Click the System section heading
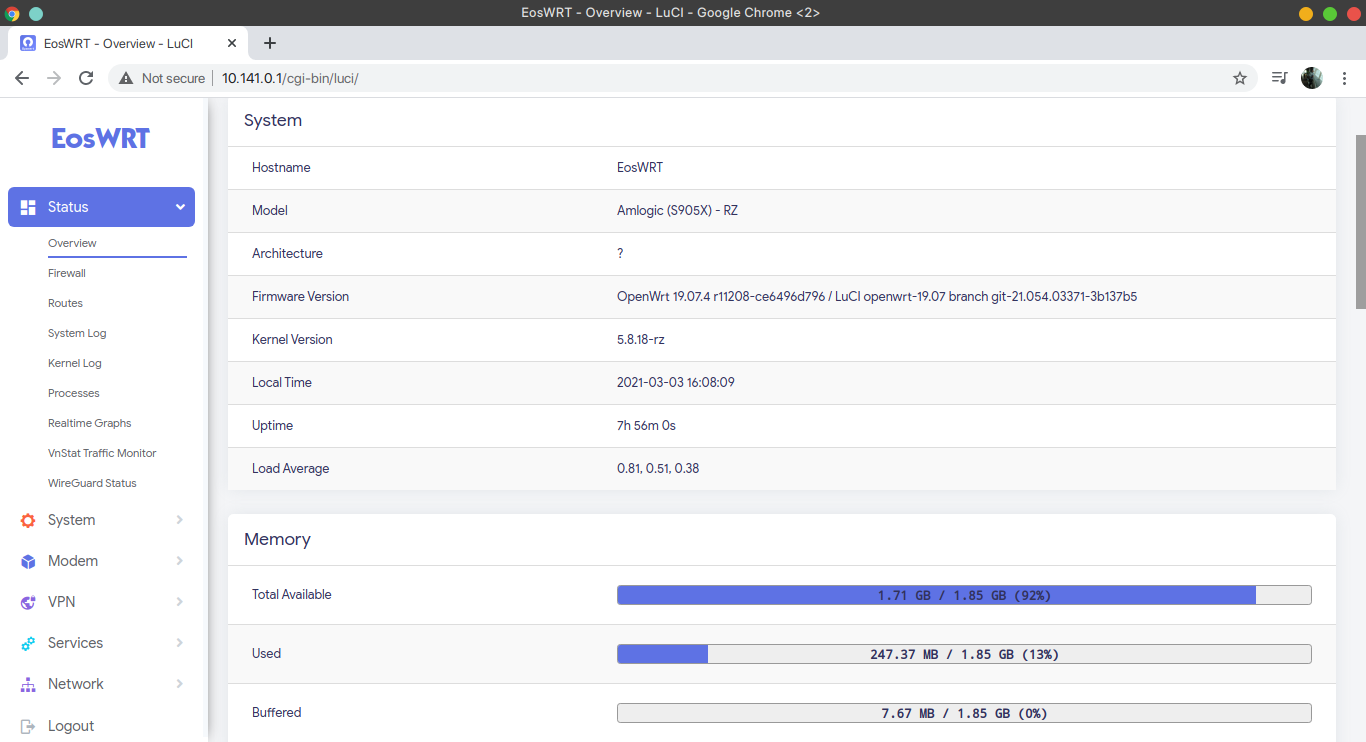Viewport: 1366px width, 742px height. (x=273, y=120)
